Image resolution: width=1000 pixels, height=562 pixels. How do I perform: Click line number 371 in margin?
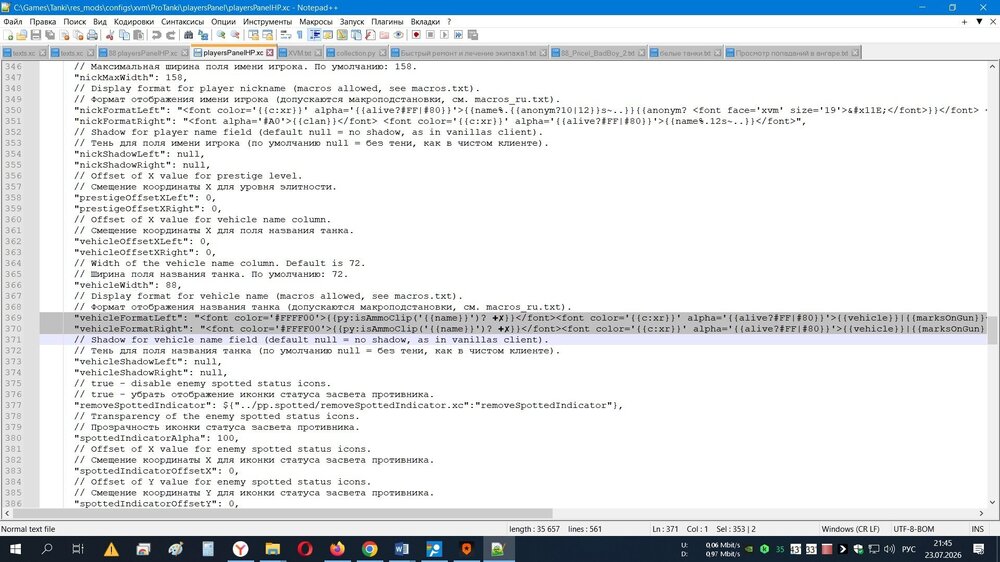tap(13, 340)
